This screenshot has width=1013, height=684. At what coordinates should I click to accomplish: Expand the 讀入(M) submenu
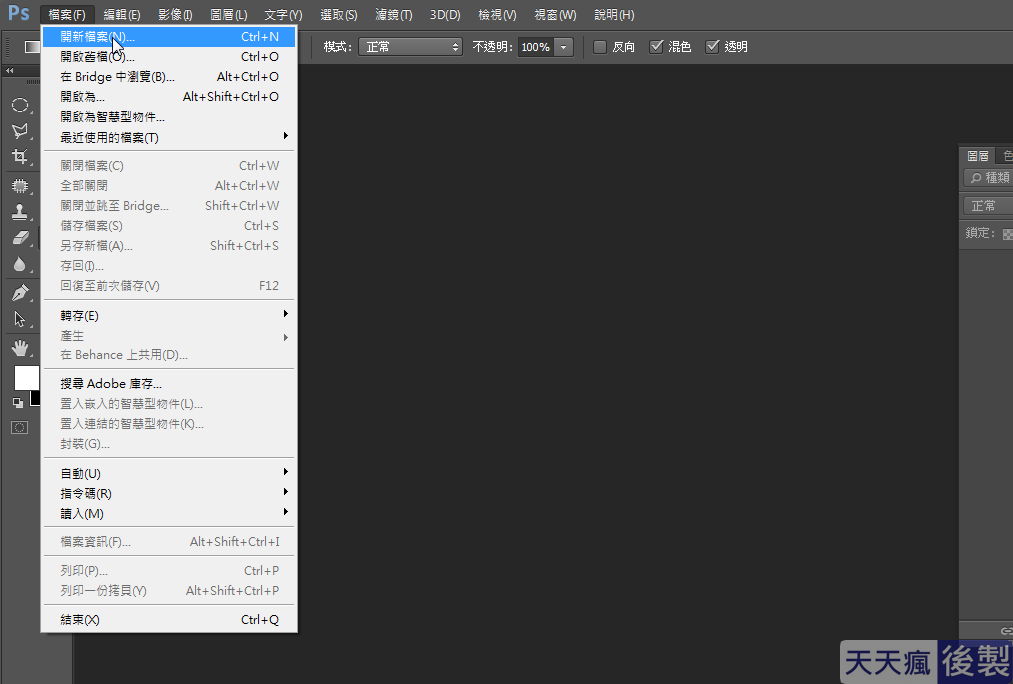tap(169, 513)
